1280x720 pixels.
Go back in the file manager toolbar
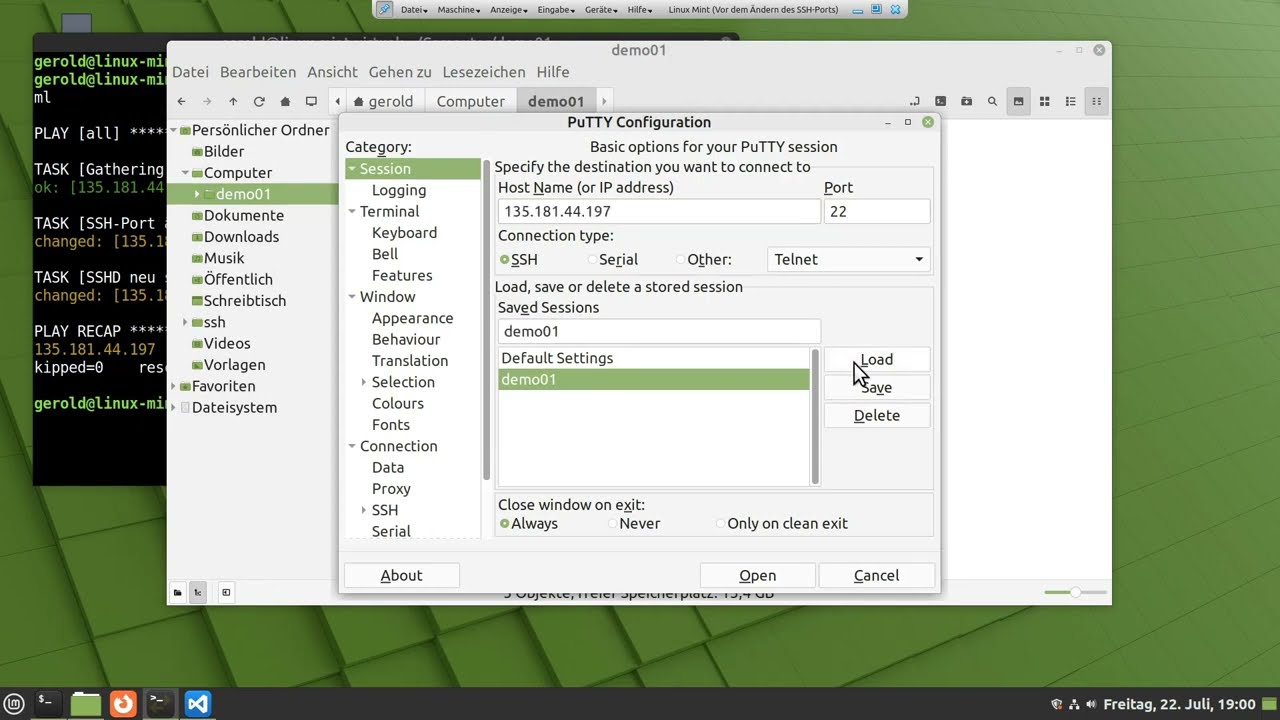(x=181, y=101)
